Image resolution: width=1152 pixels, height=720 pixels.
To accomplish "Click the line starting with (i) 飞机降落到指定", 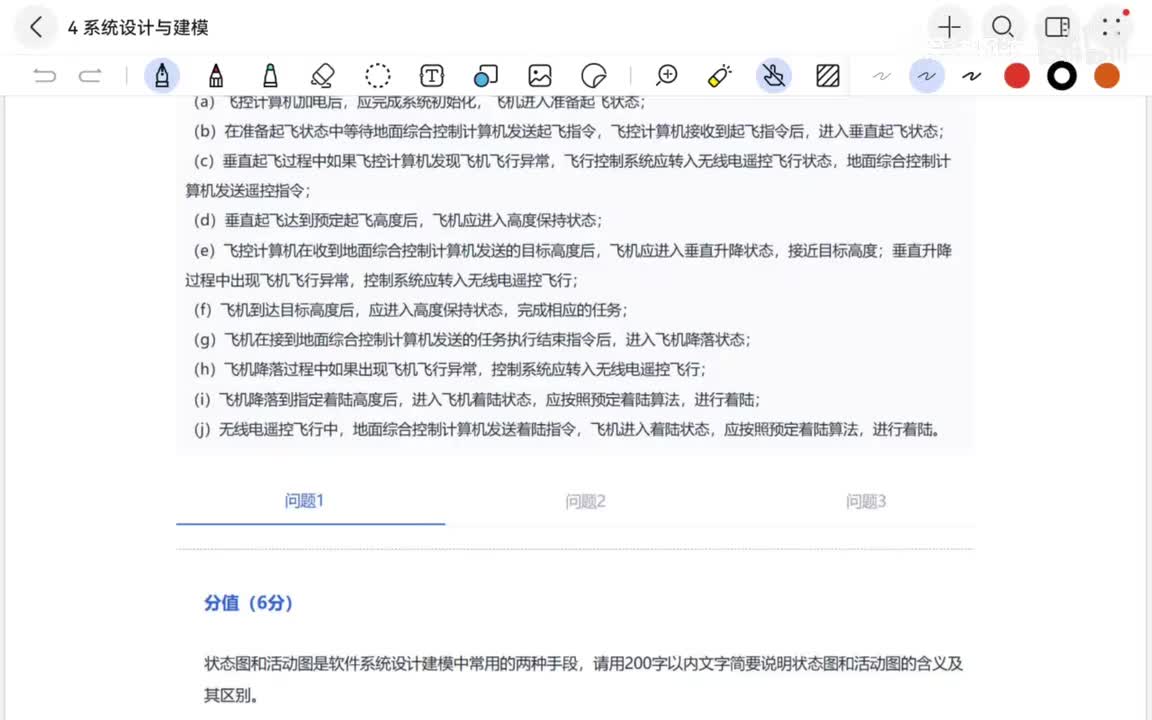I will (x=477, y=400).
